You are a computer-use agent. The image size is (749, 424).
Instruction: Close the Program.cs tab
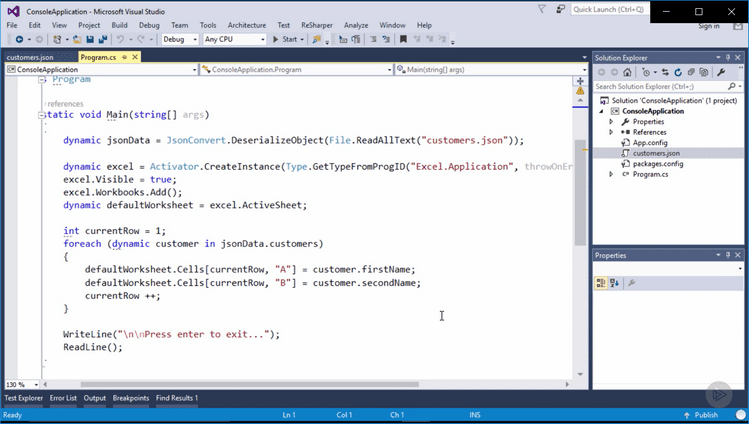pos(135,57)
